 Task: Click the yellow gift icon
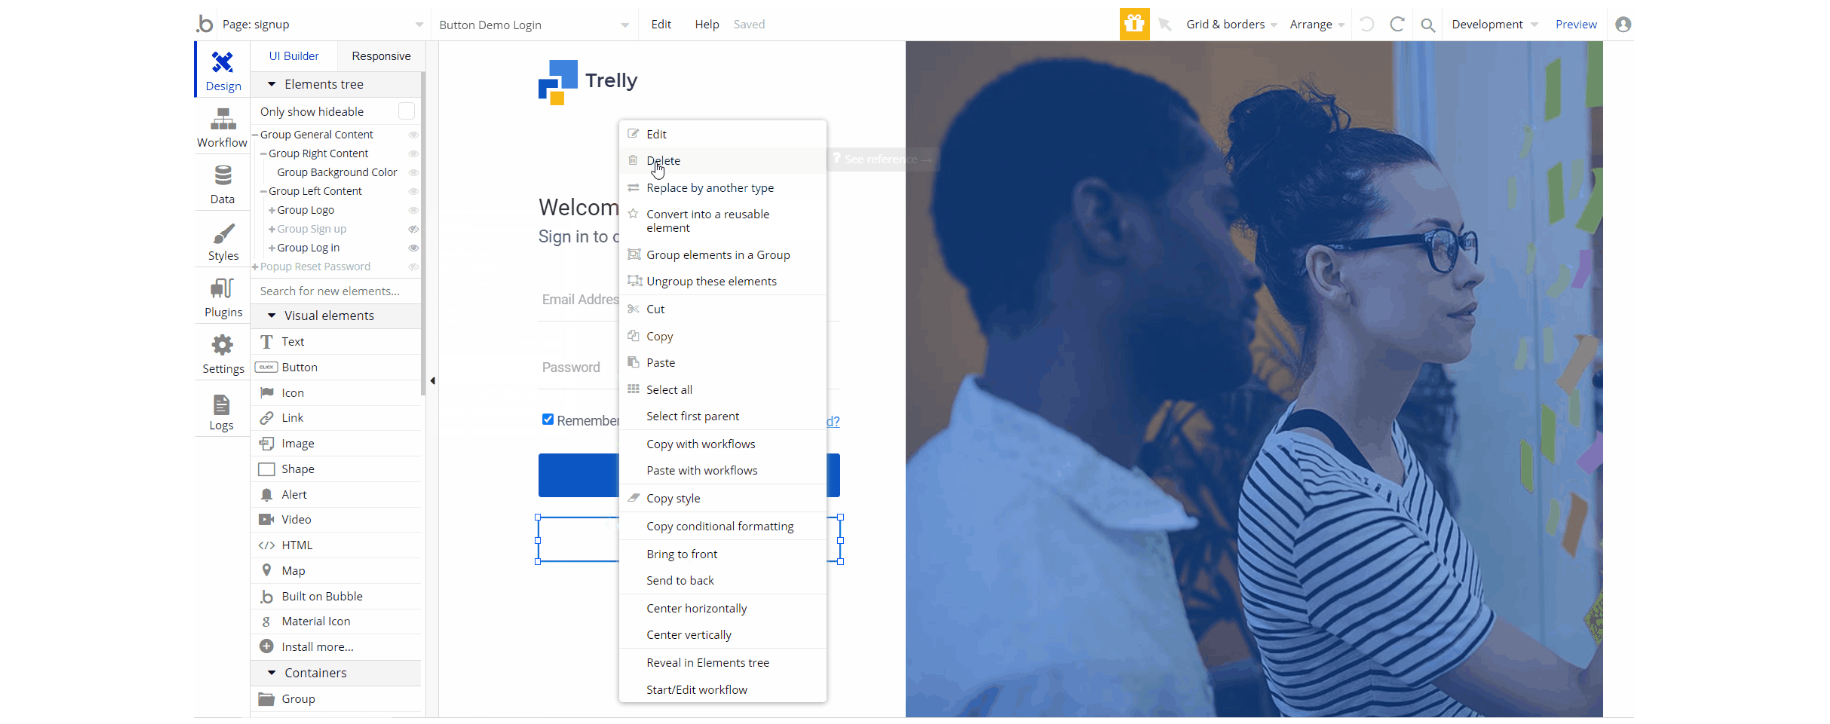1134,24
